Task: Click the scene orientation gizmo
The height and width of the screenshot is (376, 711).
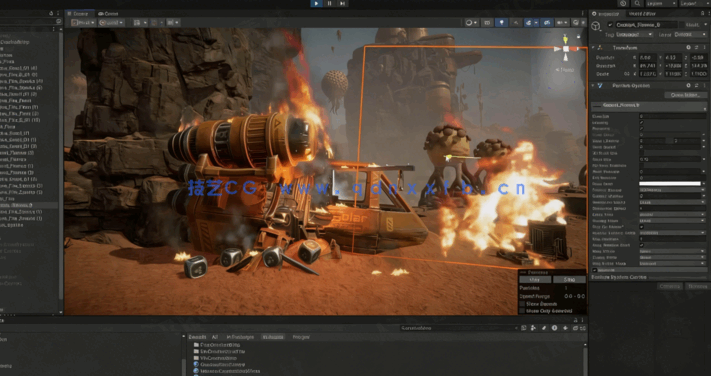Action: tap(566, 49)
